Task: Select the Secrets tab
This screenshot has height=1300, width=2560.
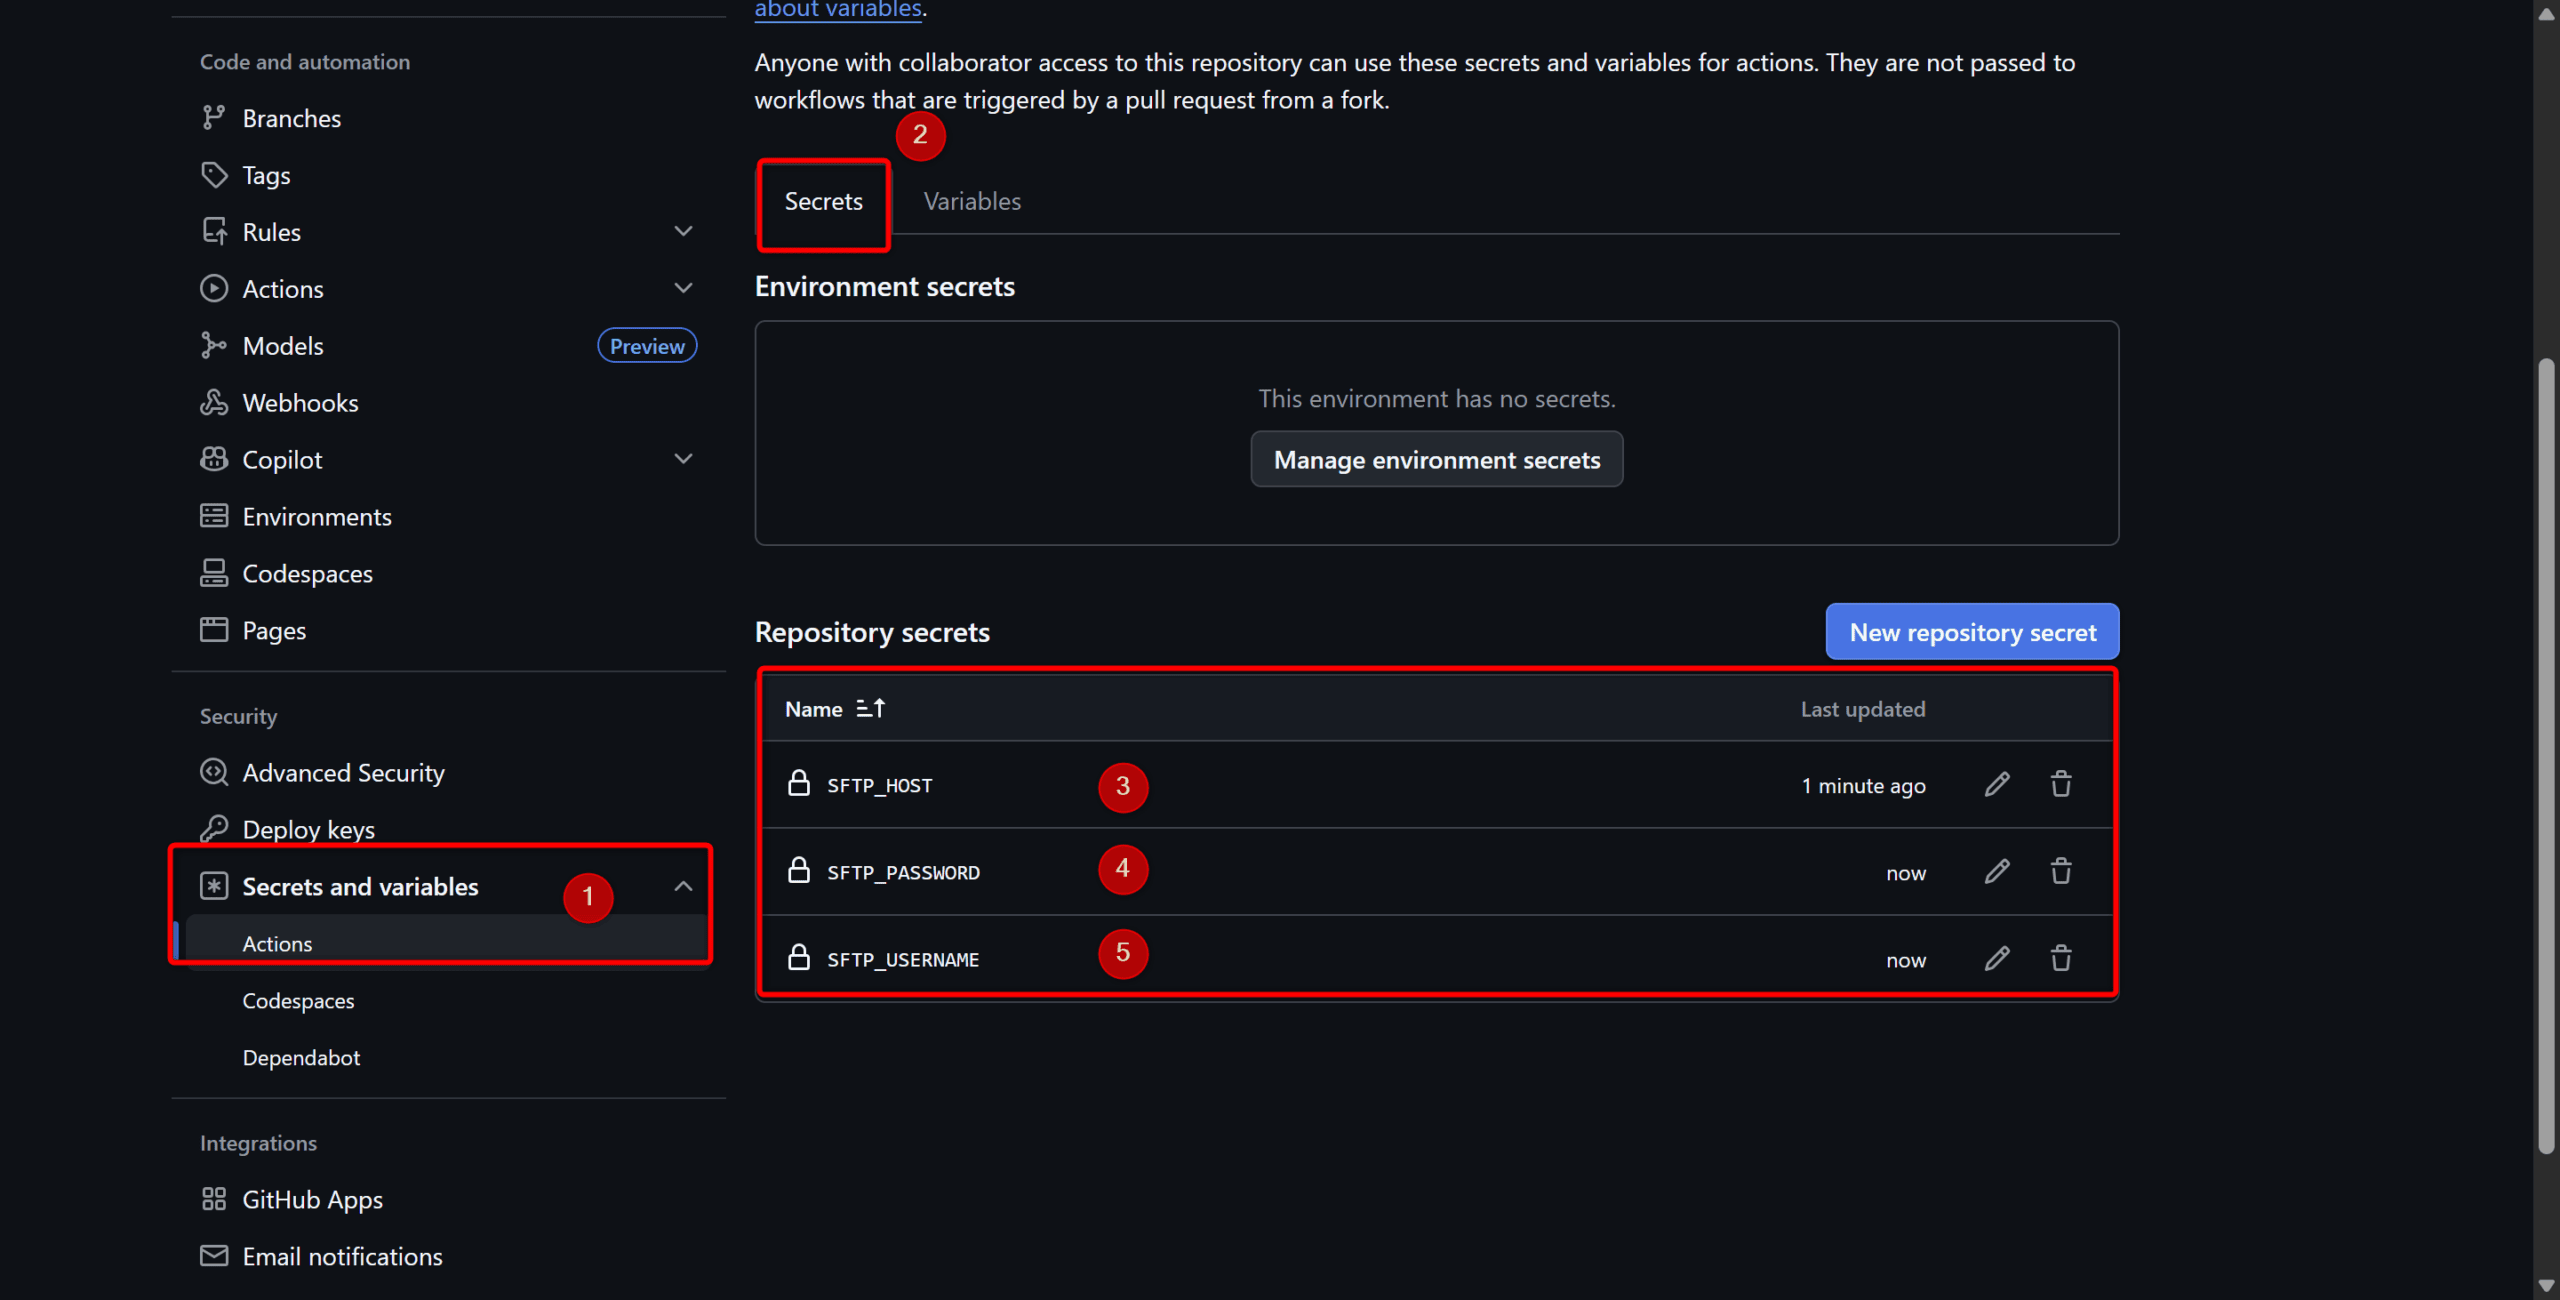Action: coord(823,201)
